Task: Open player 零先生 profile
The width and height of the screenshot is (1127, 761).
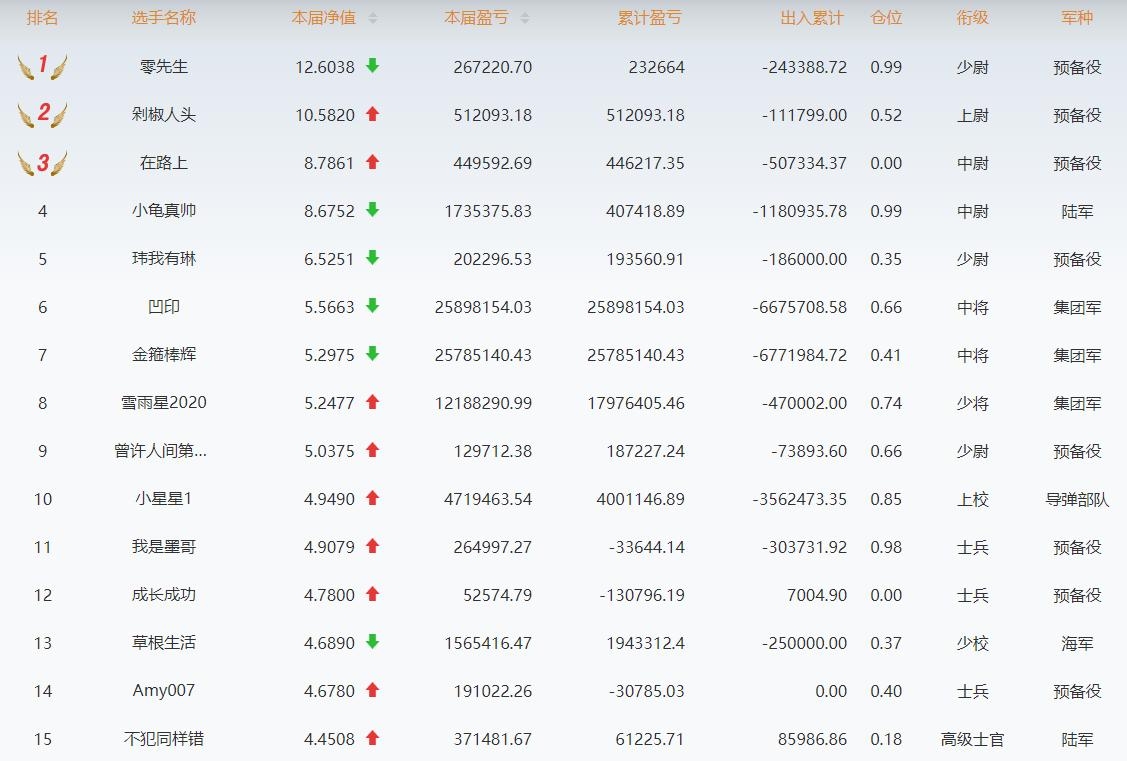Action: (x=164, y=67)
